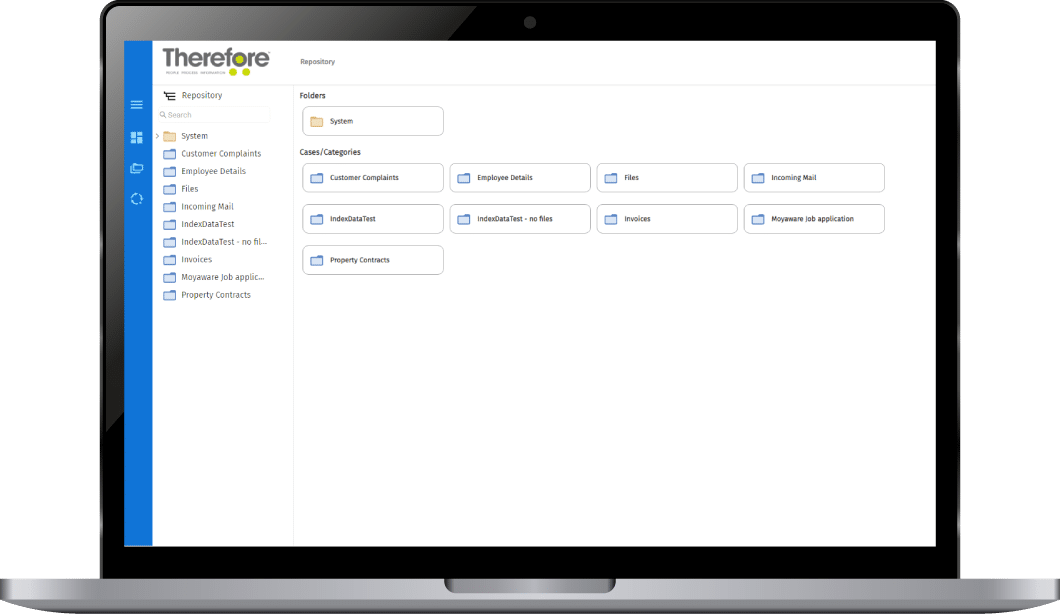Click the circular workflow icon in sidebar
1060x614 pixels.
point(137,199)
